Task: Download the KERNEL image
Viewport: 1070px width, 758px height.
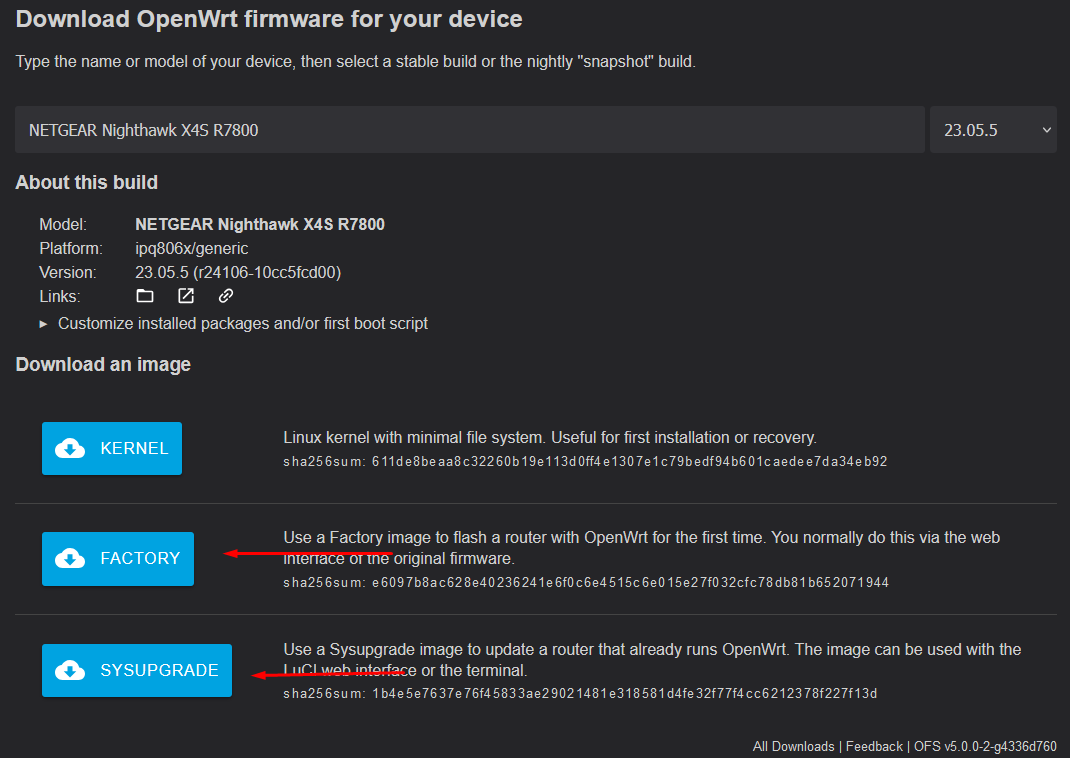Action: coord(112,448)
